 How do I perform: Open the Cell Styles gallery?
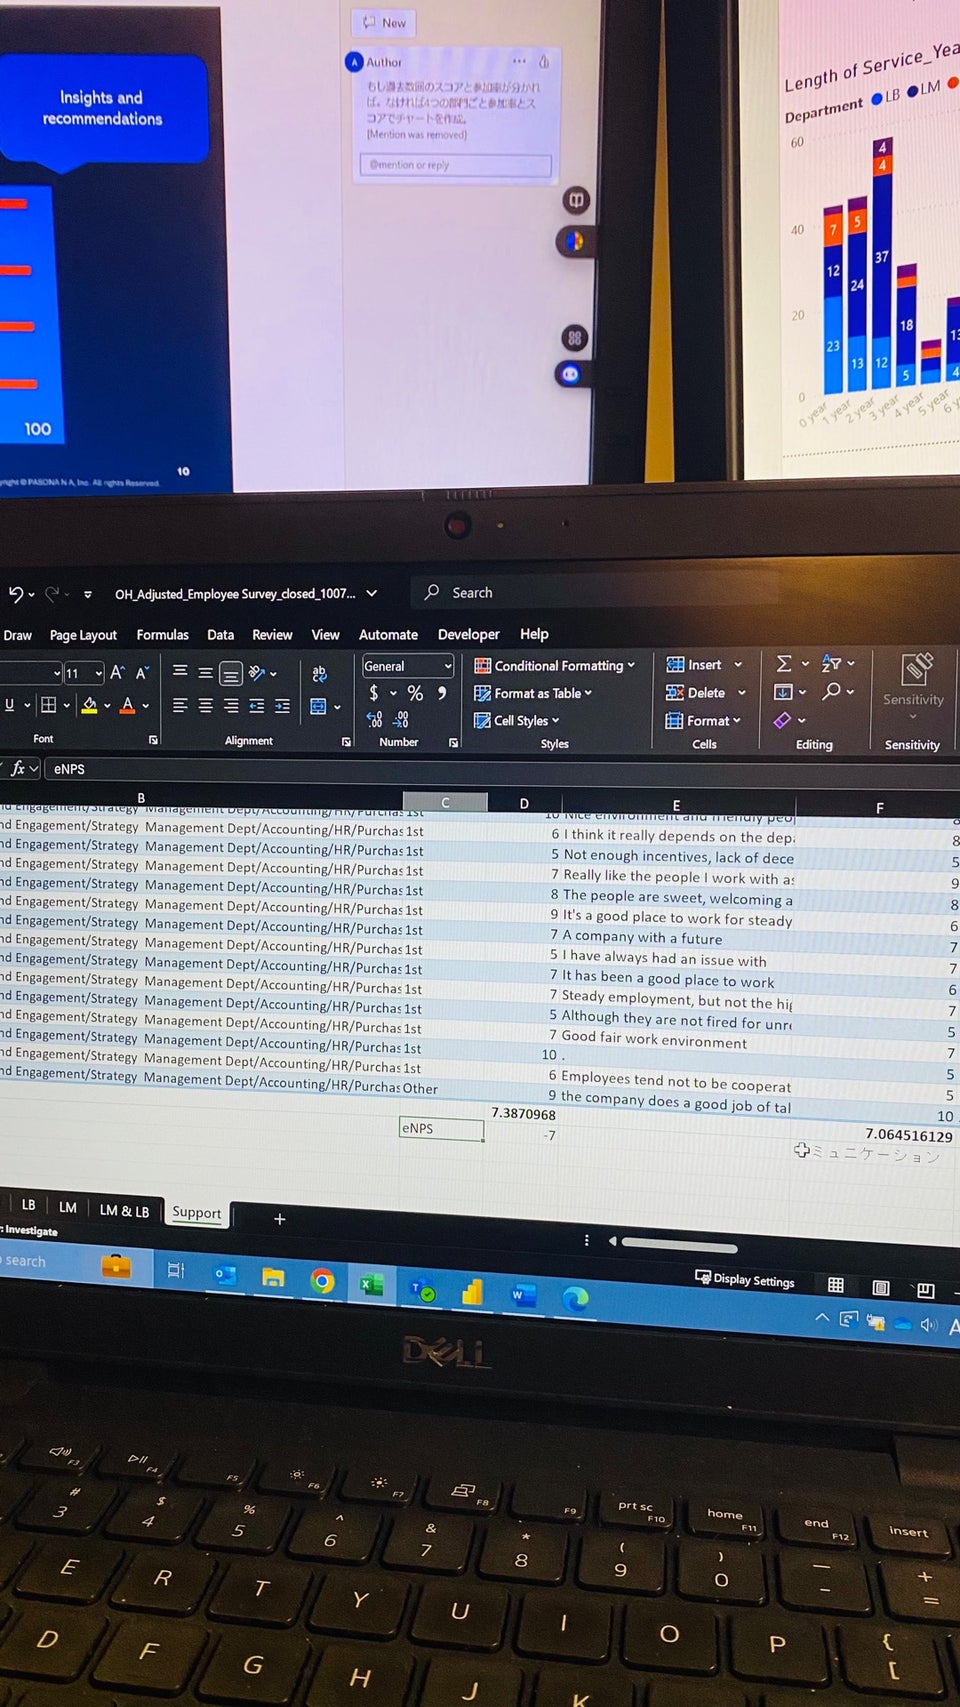(x=516, y=720)
